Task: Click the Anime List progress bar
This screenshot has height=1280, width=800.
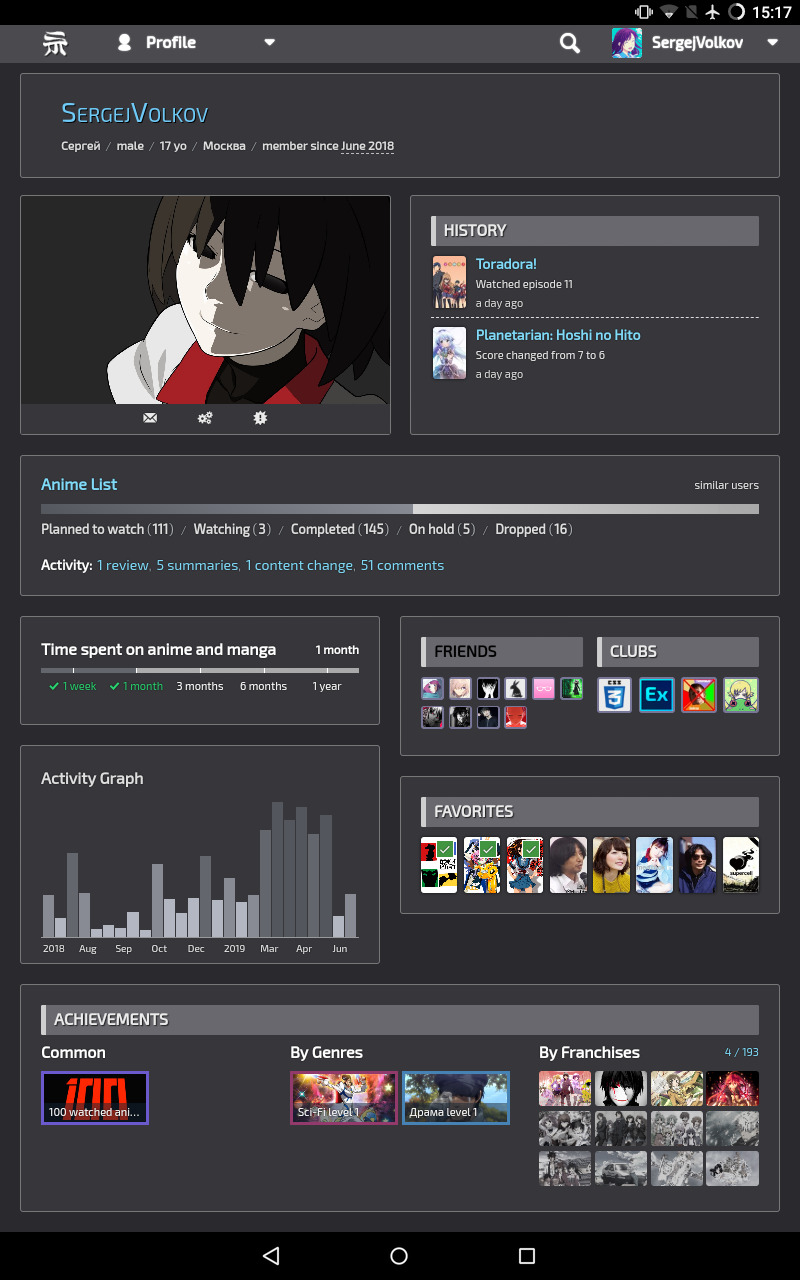Action: [400, 509]
